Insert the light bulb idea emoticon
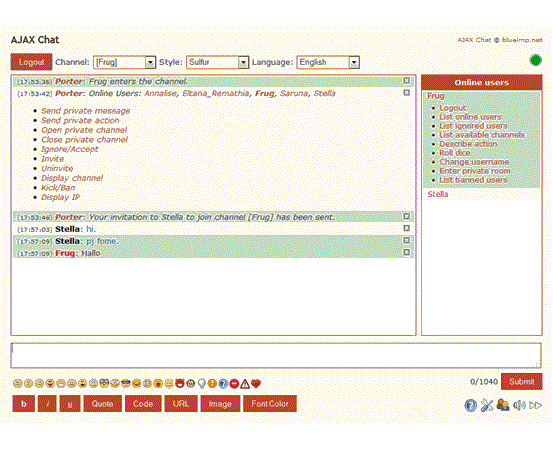Viewport: 553px width, 453px height. pos(202,383)
